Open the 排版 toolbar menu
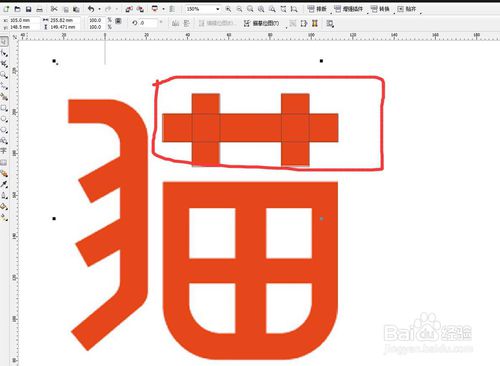Viewport: 500px width, 366px height. point(317,9)
